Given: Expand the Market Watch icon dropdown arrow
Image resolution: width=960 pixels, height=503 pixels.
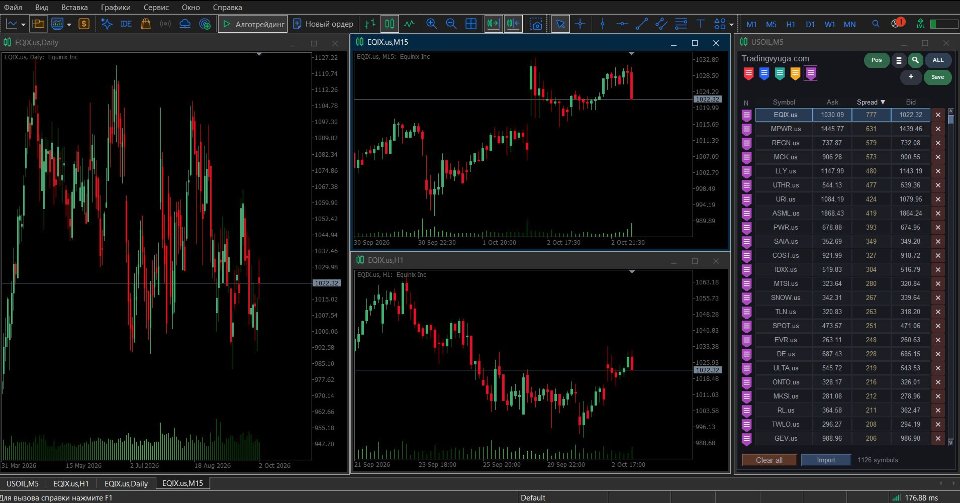Looking at the screenshot, I should coord(69,24).
